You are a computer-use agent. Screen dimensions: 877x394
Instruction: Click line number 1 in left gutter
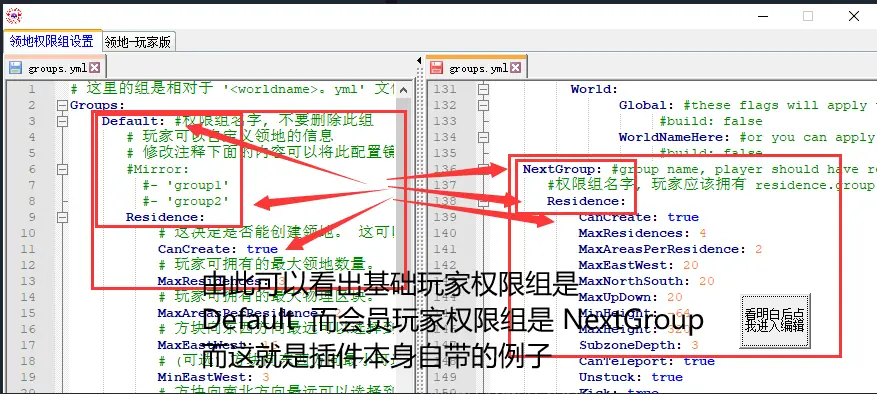click(31, 89)
